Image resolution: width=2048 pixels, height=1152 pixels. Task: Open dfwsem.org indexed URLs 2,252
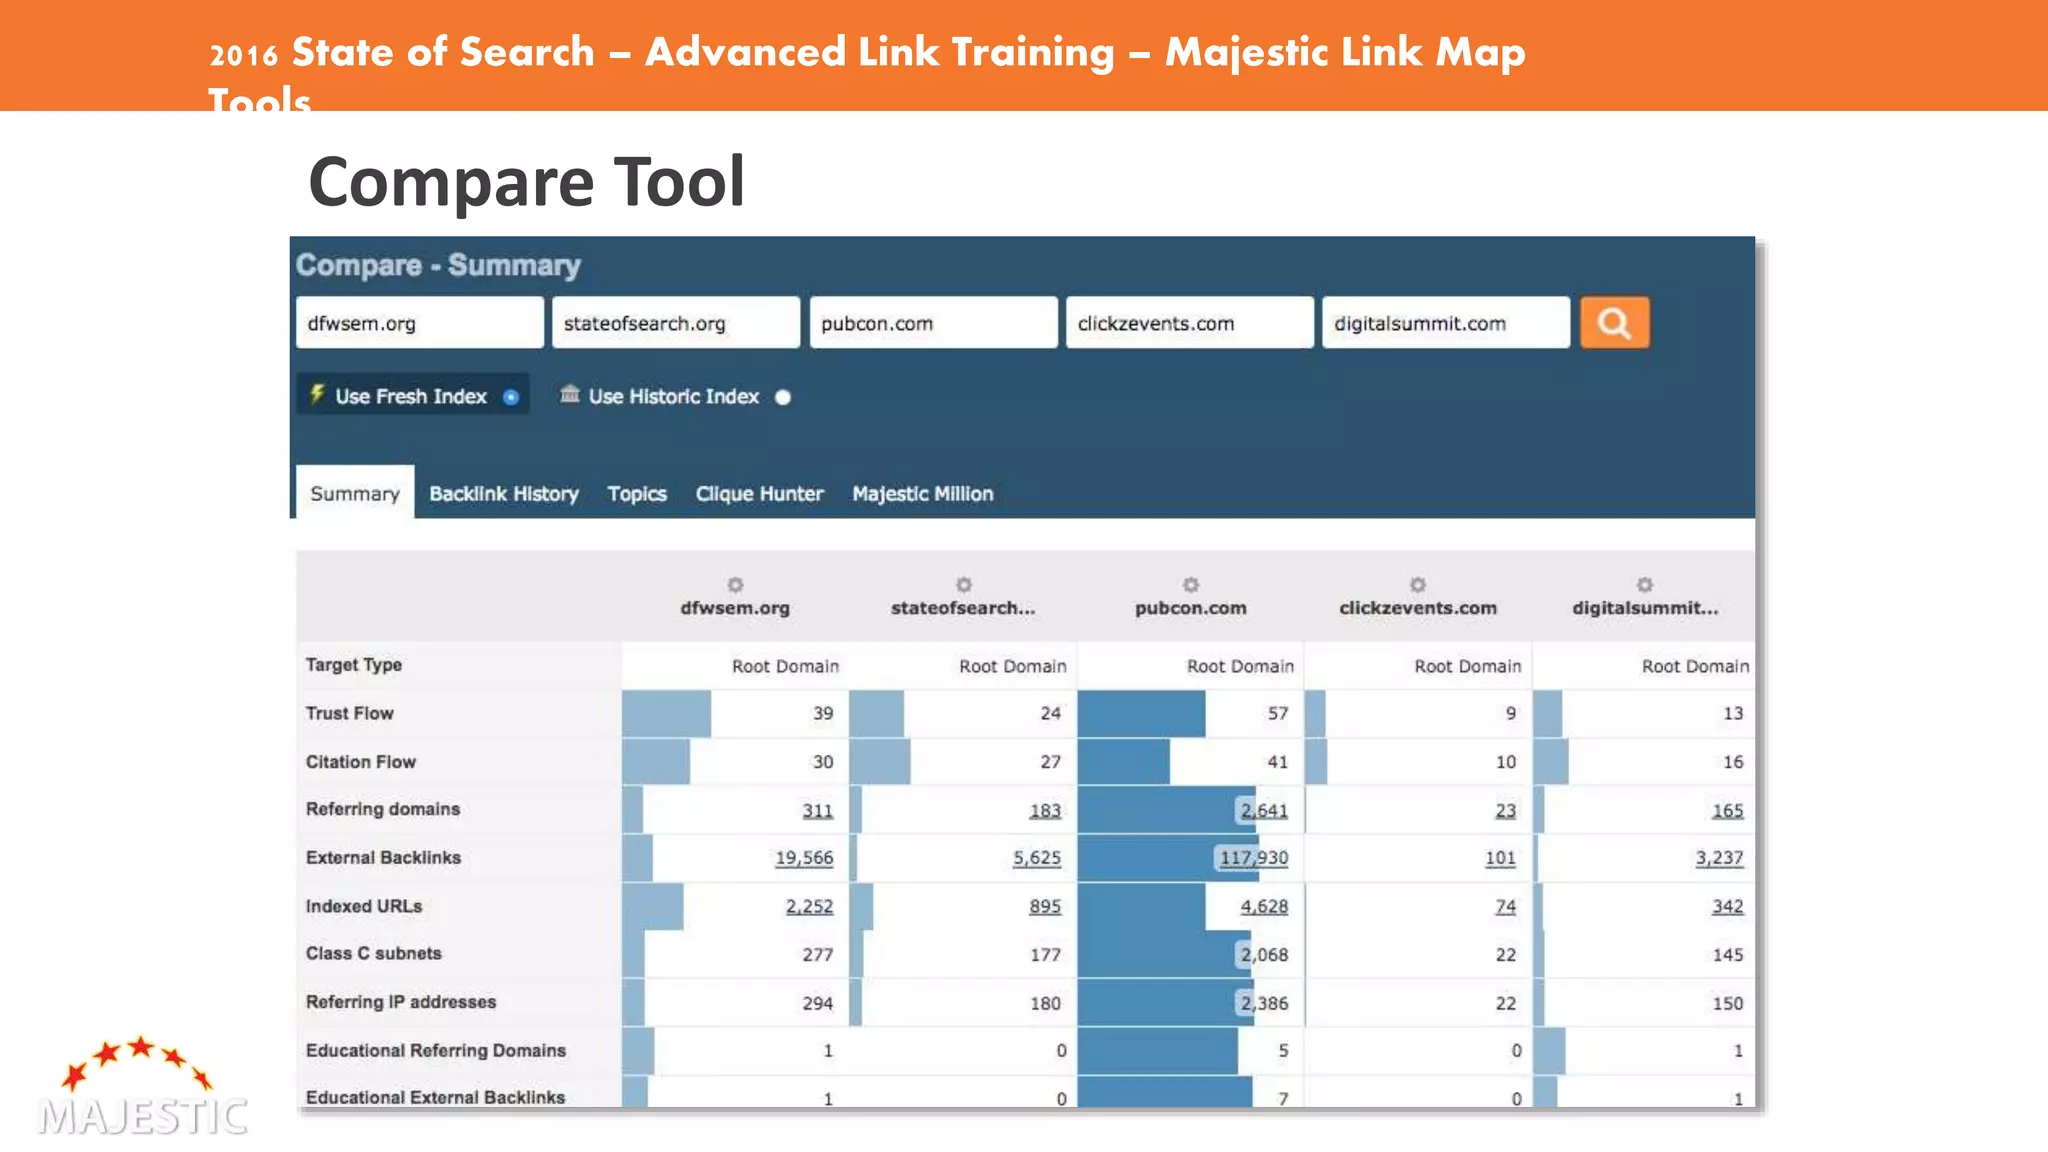809,906
